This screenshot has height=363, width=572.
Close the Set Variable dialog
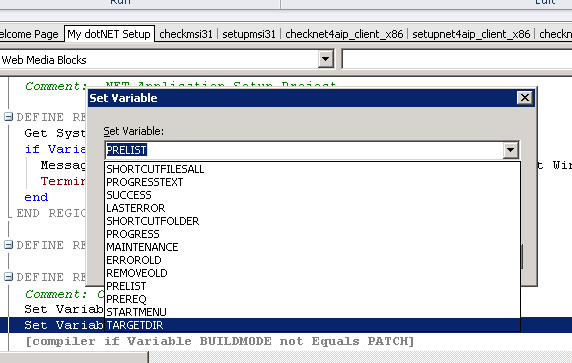(525, 98)
